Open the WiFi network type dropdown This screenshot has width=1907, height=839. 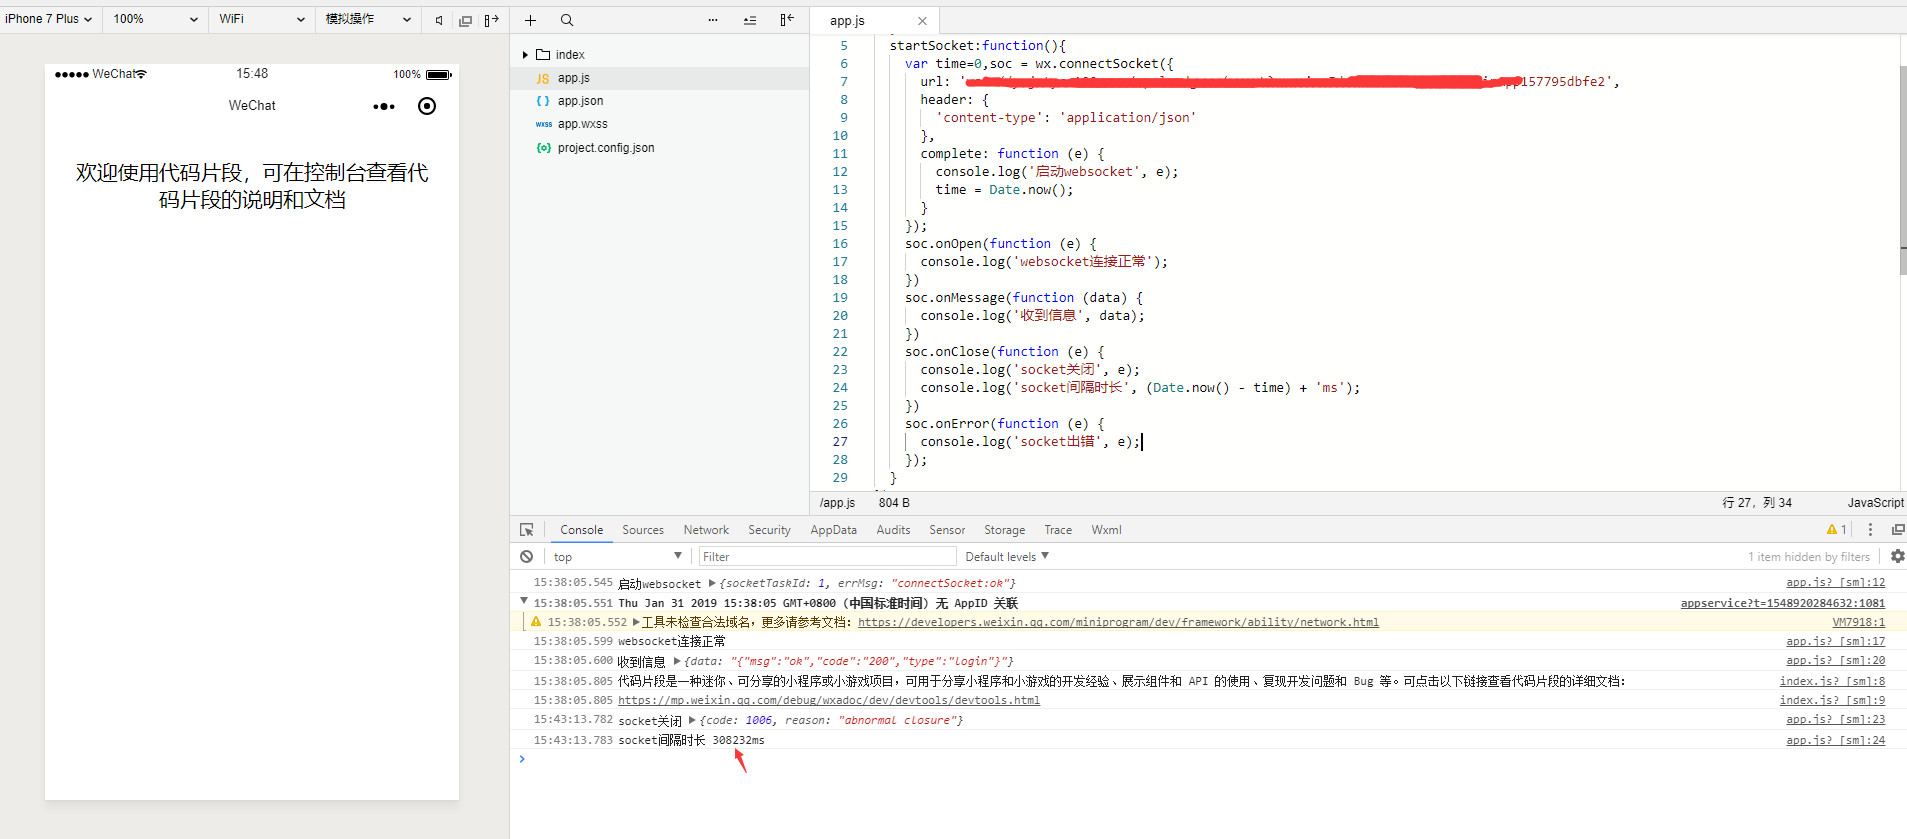pos(262,19)
